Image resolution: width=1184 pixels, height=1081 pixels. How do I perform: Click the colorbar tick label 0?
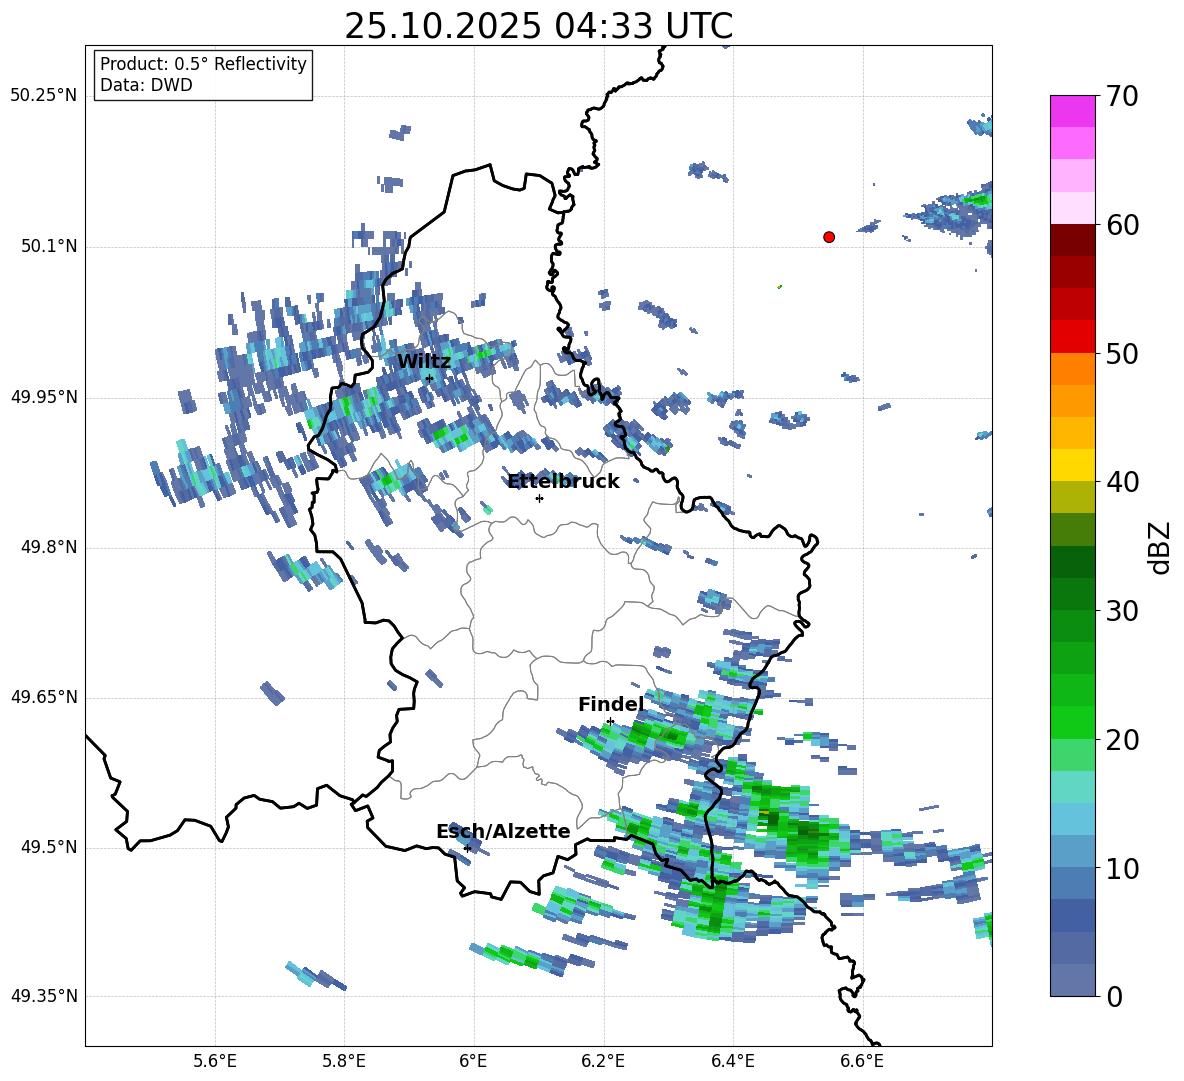click(1114, 996)
